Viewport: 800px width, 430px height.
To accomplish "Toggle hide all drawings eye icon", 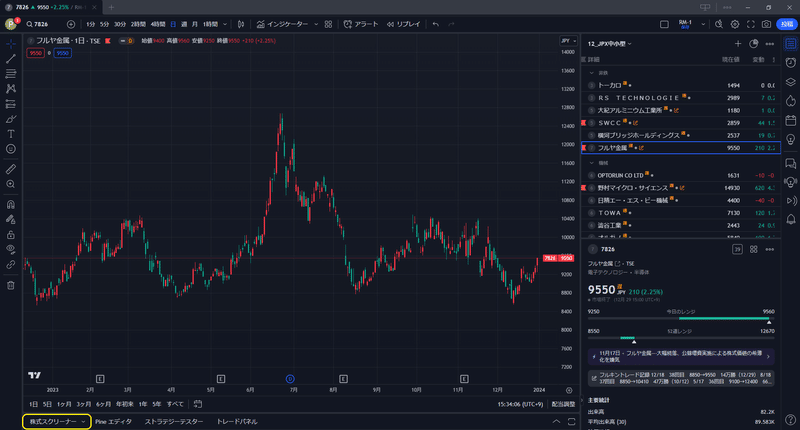I will coord(11,249).
